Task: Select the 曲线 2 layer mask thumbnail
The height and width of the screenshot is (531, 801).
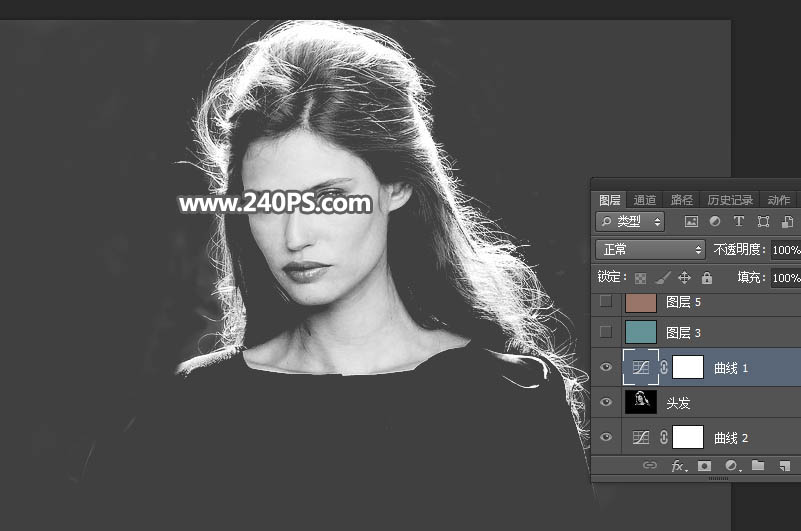Action: coord(688,438)
